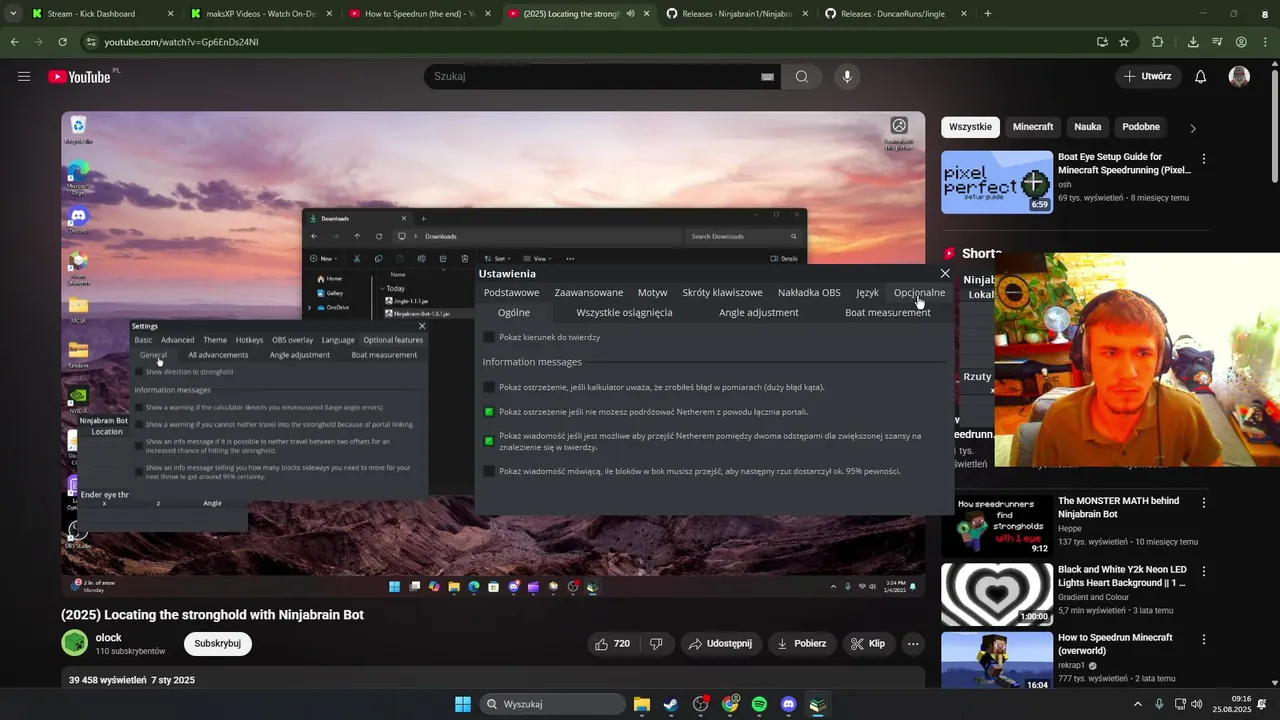Open YouTube notifications bell
1280x720 pixels.
tap(1201, 77)
